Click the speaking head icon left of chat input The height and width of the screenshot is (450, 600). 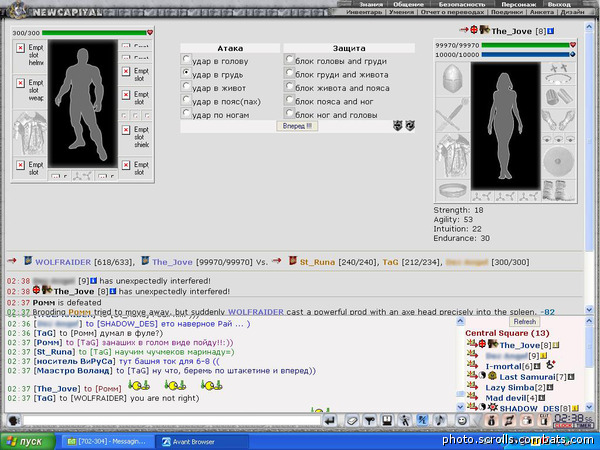click(14, 421)
